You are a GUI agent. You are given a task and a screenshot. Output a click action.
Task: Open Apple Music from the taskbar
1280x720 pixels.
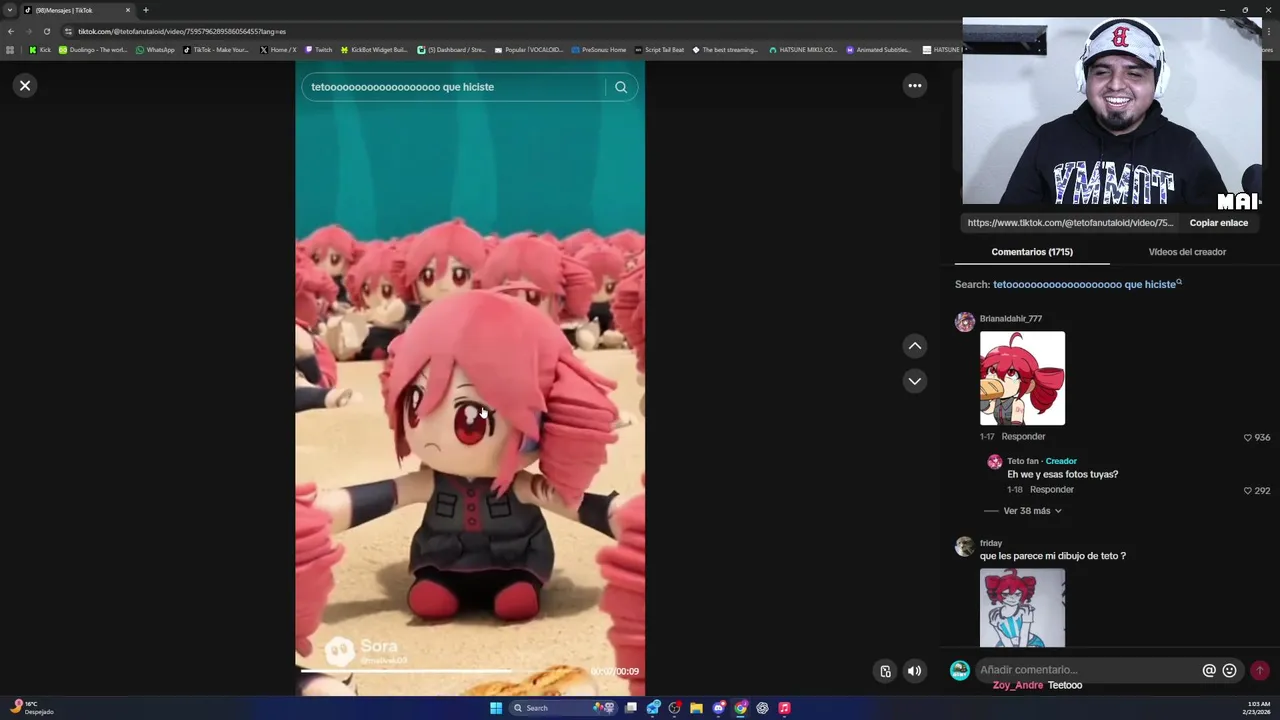(x=784, y=708)
